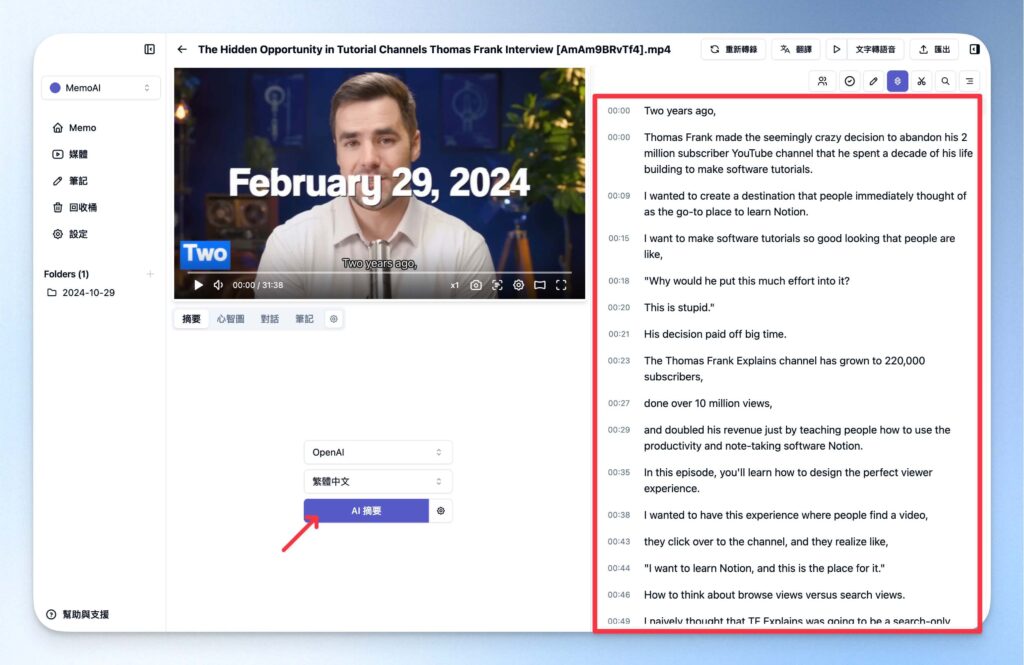
Task: Select the scissors cut icon
Action: [x=921, y=81]
